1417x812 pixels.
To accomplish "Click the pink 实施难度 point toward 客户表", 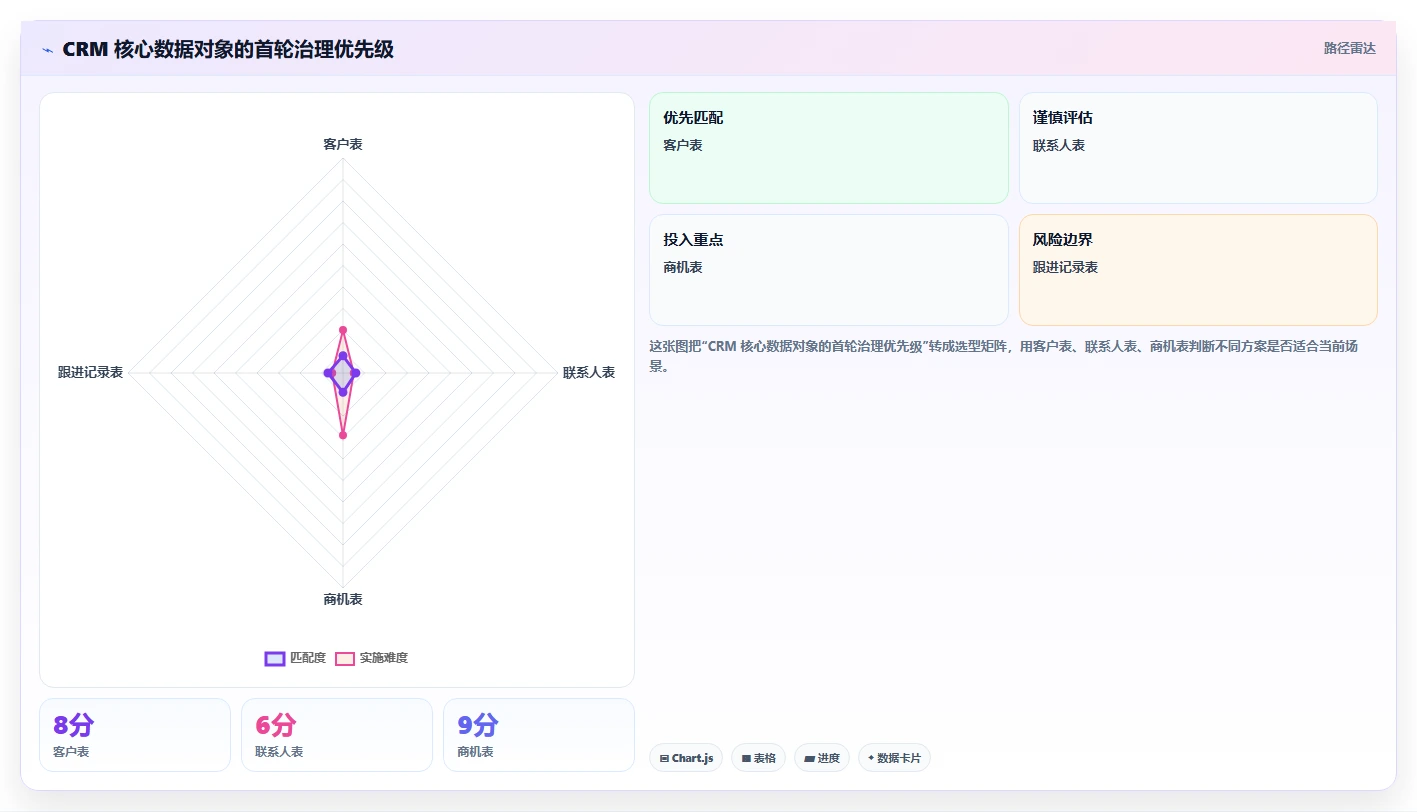I will pyautogui.click(x=343, y=329).
